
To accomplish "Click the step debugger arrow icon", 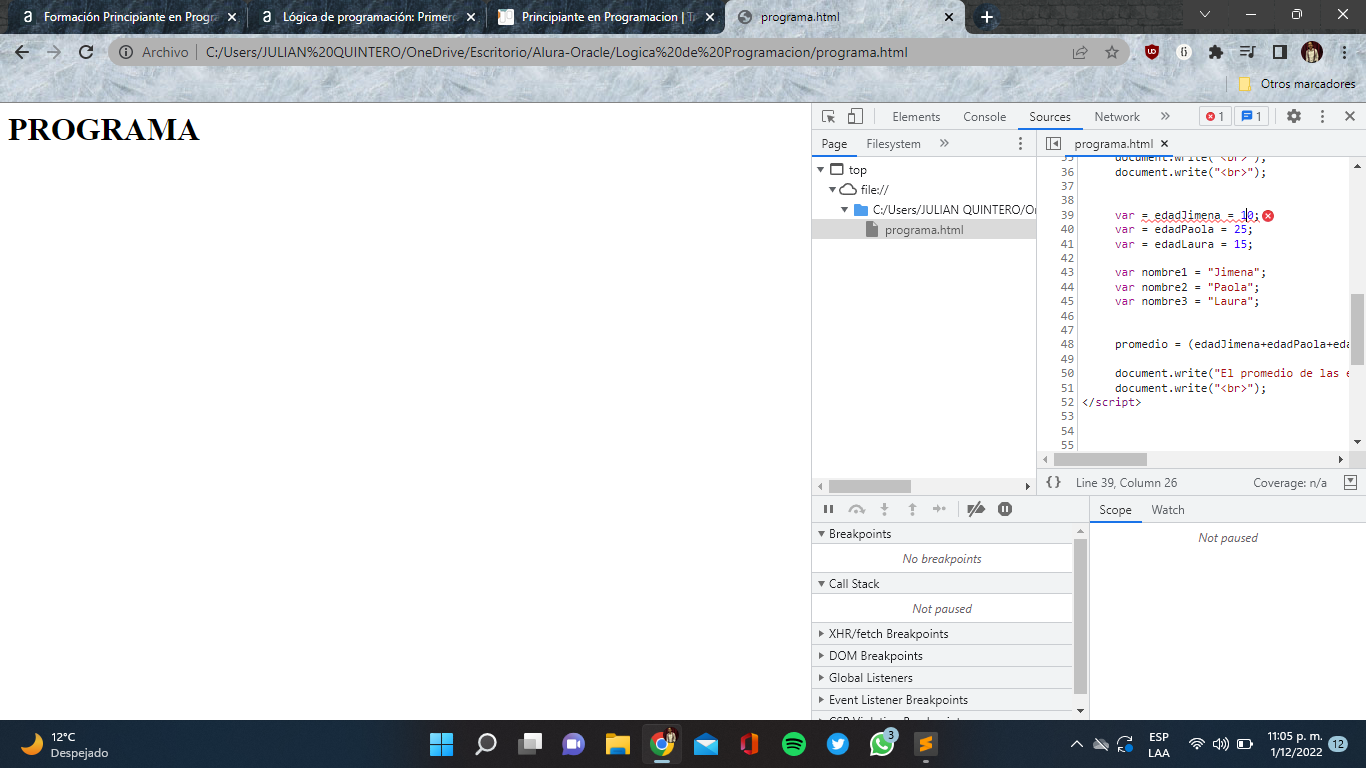I will pos(939,509).
